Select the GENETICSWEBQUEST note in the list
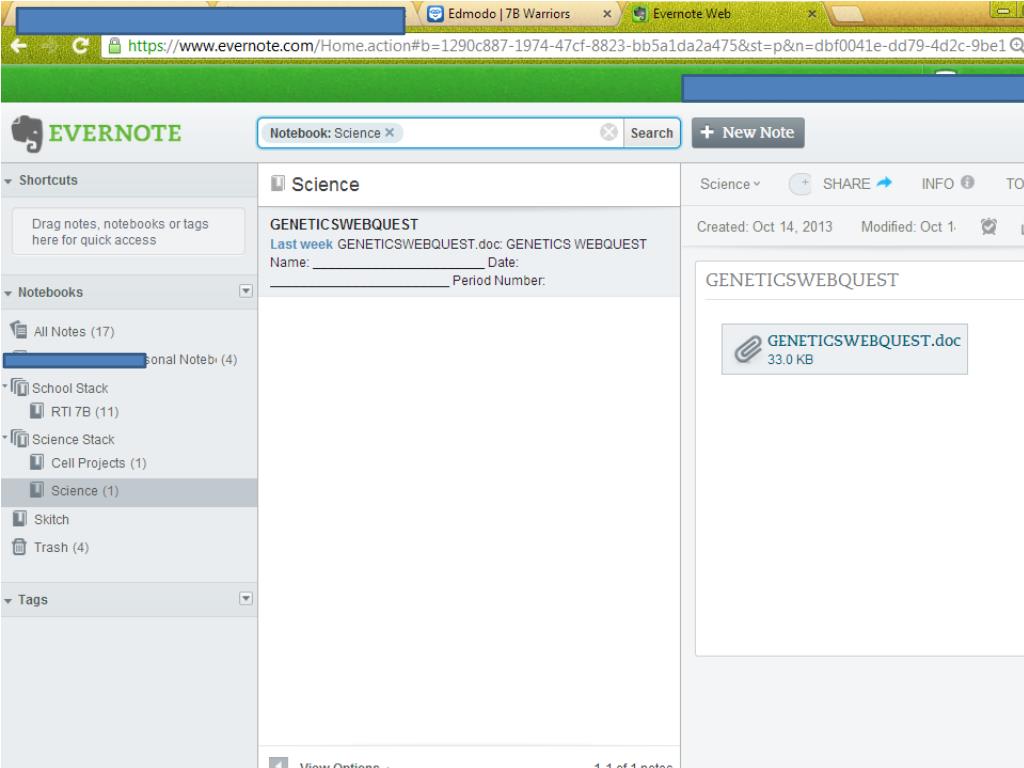This screenshot has width=1024, height=768. coord(469,252)
